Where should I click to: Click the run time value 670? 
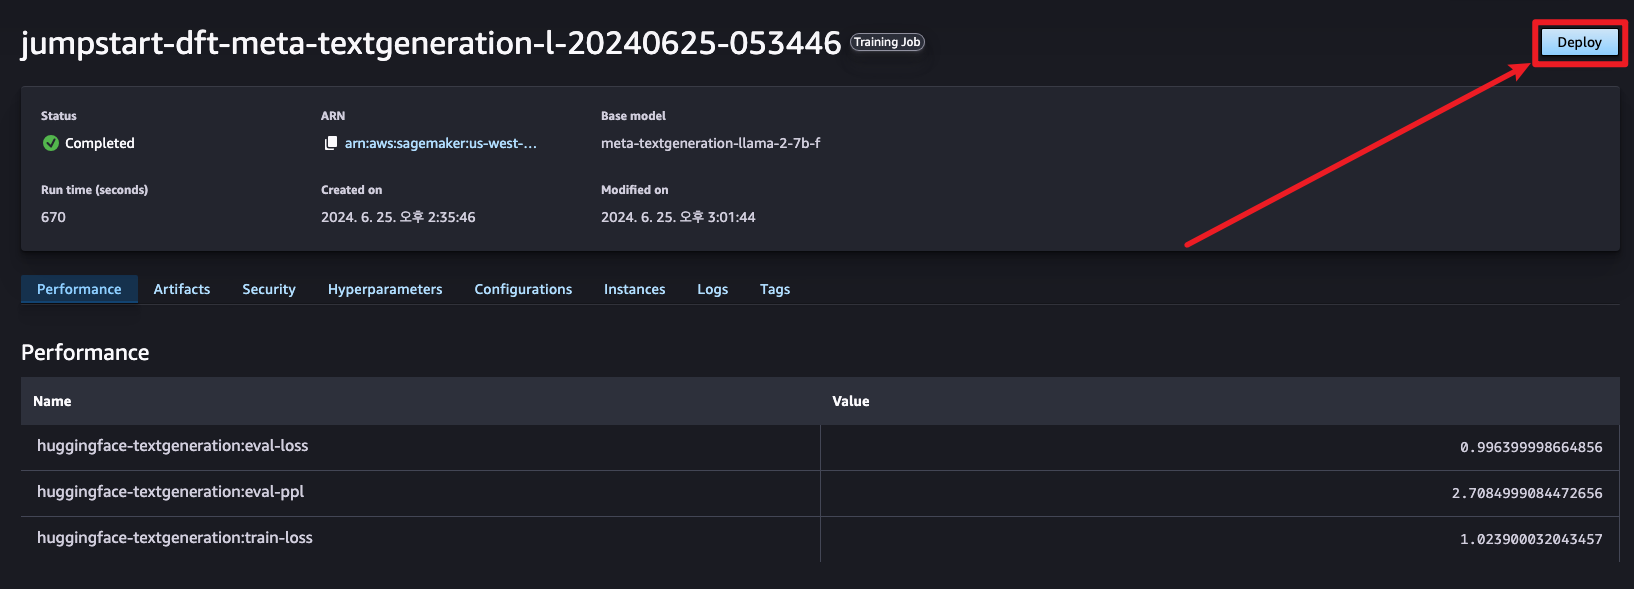coord(53,217)
